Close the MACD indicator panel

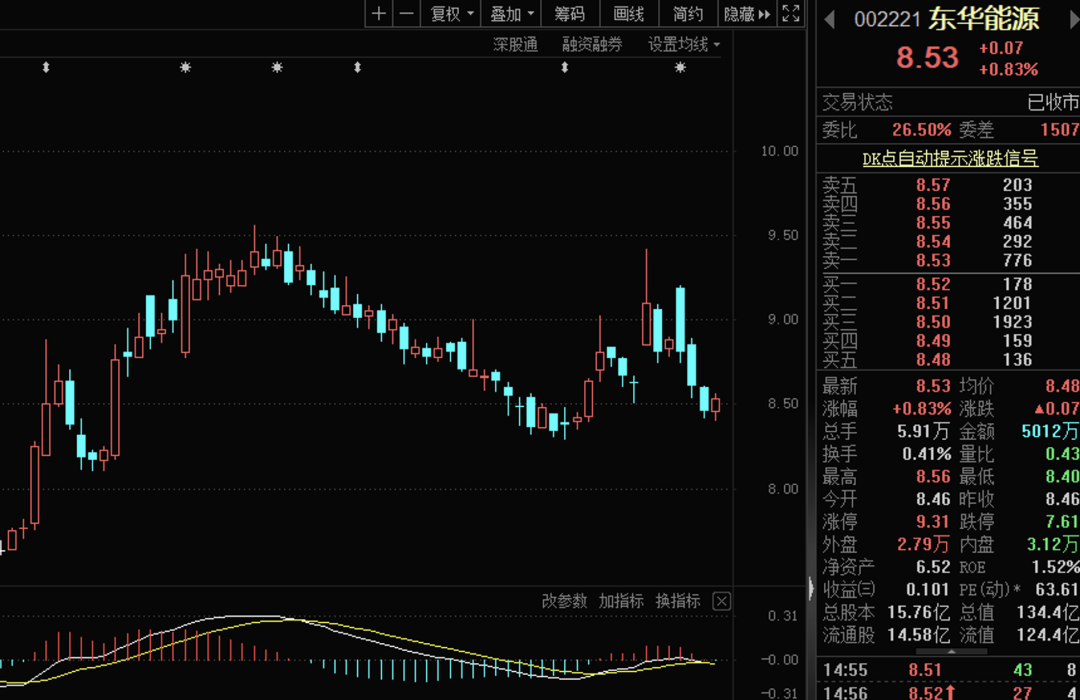click(x=721, y=601)
